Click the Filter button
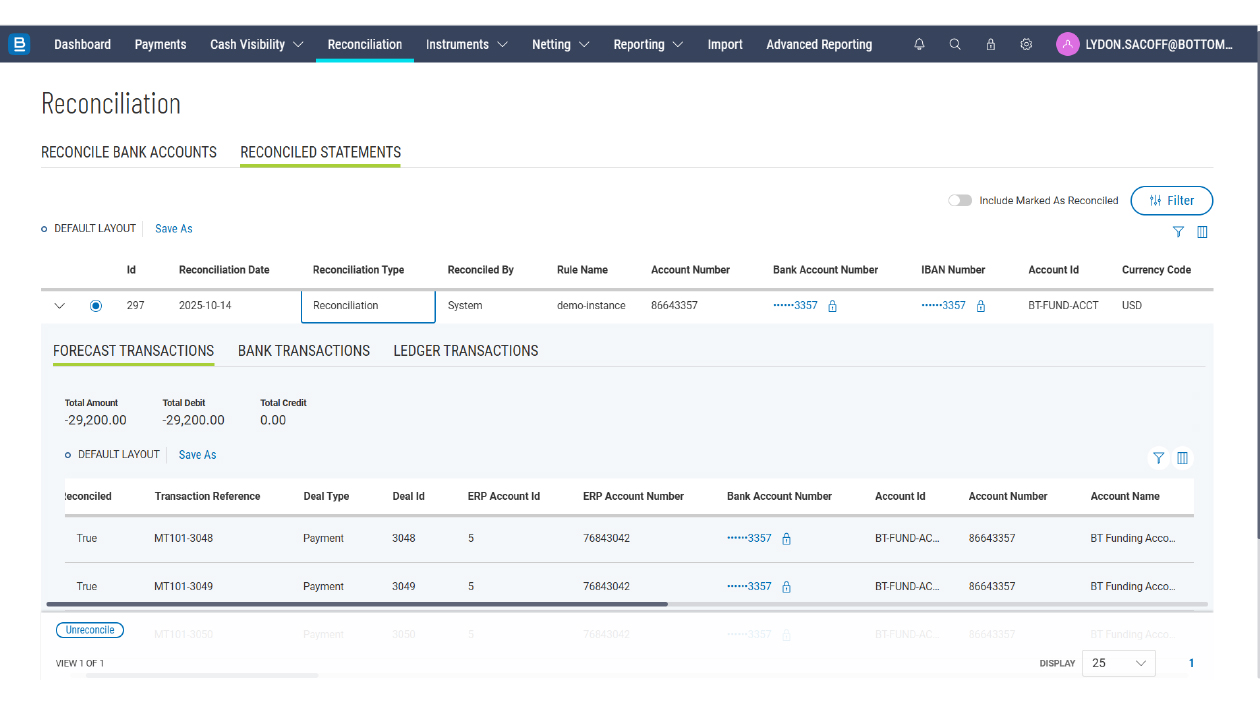Viewport: 1260px width, 706px height. 1171,201
